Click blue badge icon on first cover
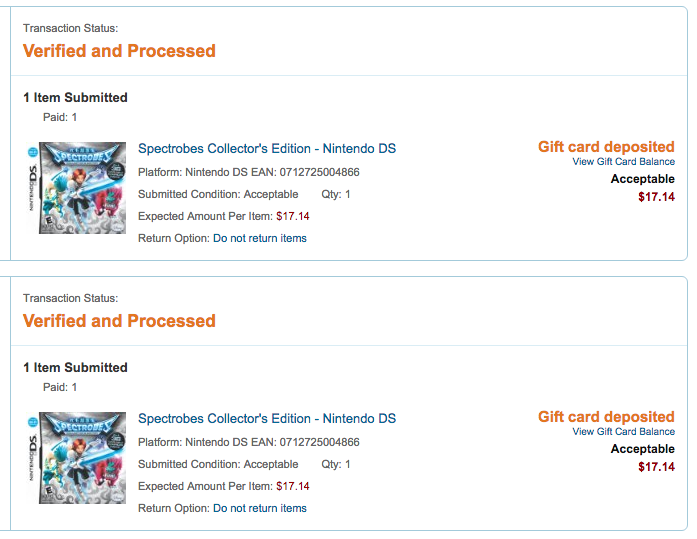 click(x=33, y=152)
